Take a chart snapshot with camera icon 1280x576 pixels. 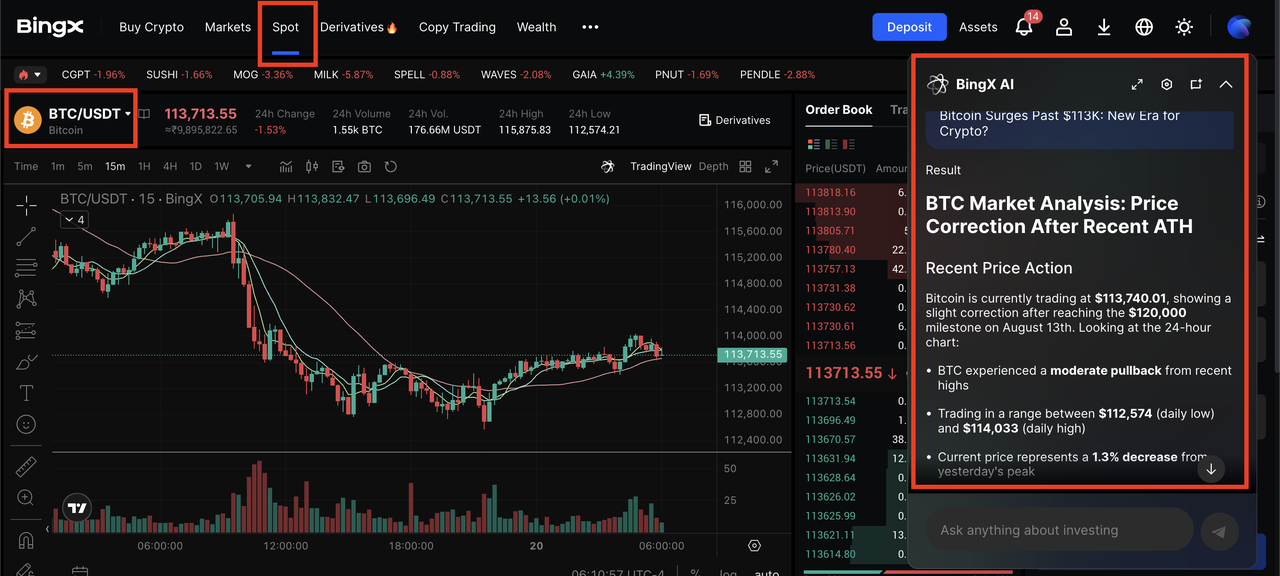(x=364, y=167)
